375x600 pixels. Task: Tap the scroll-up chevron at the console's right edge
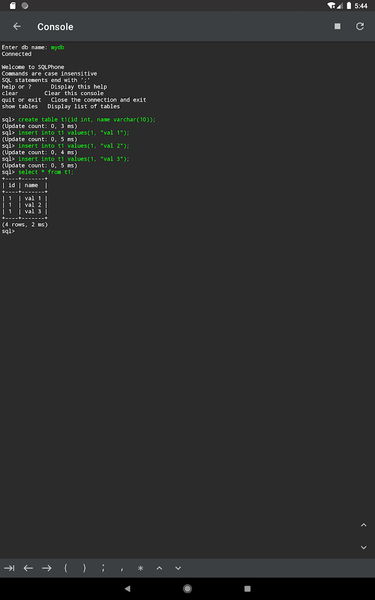point(364,525)
